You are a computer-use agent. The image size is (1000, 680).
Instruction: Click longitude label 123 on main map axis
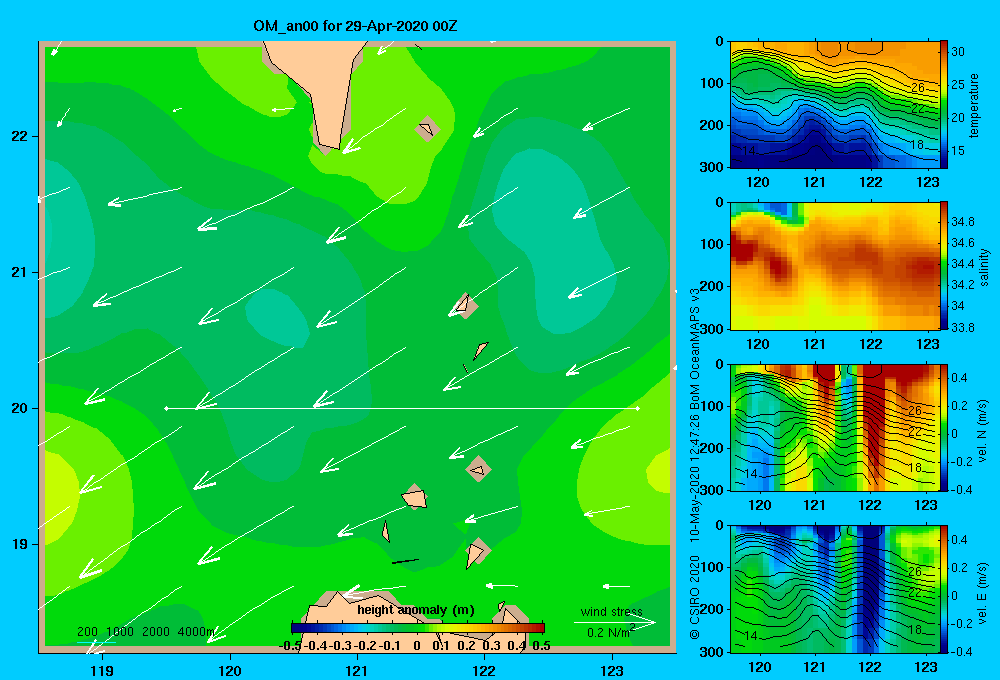click(x=612, y=670)
